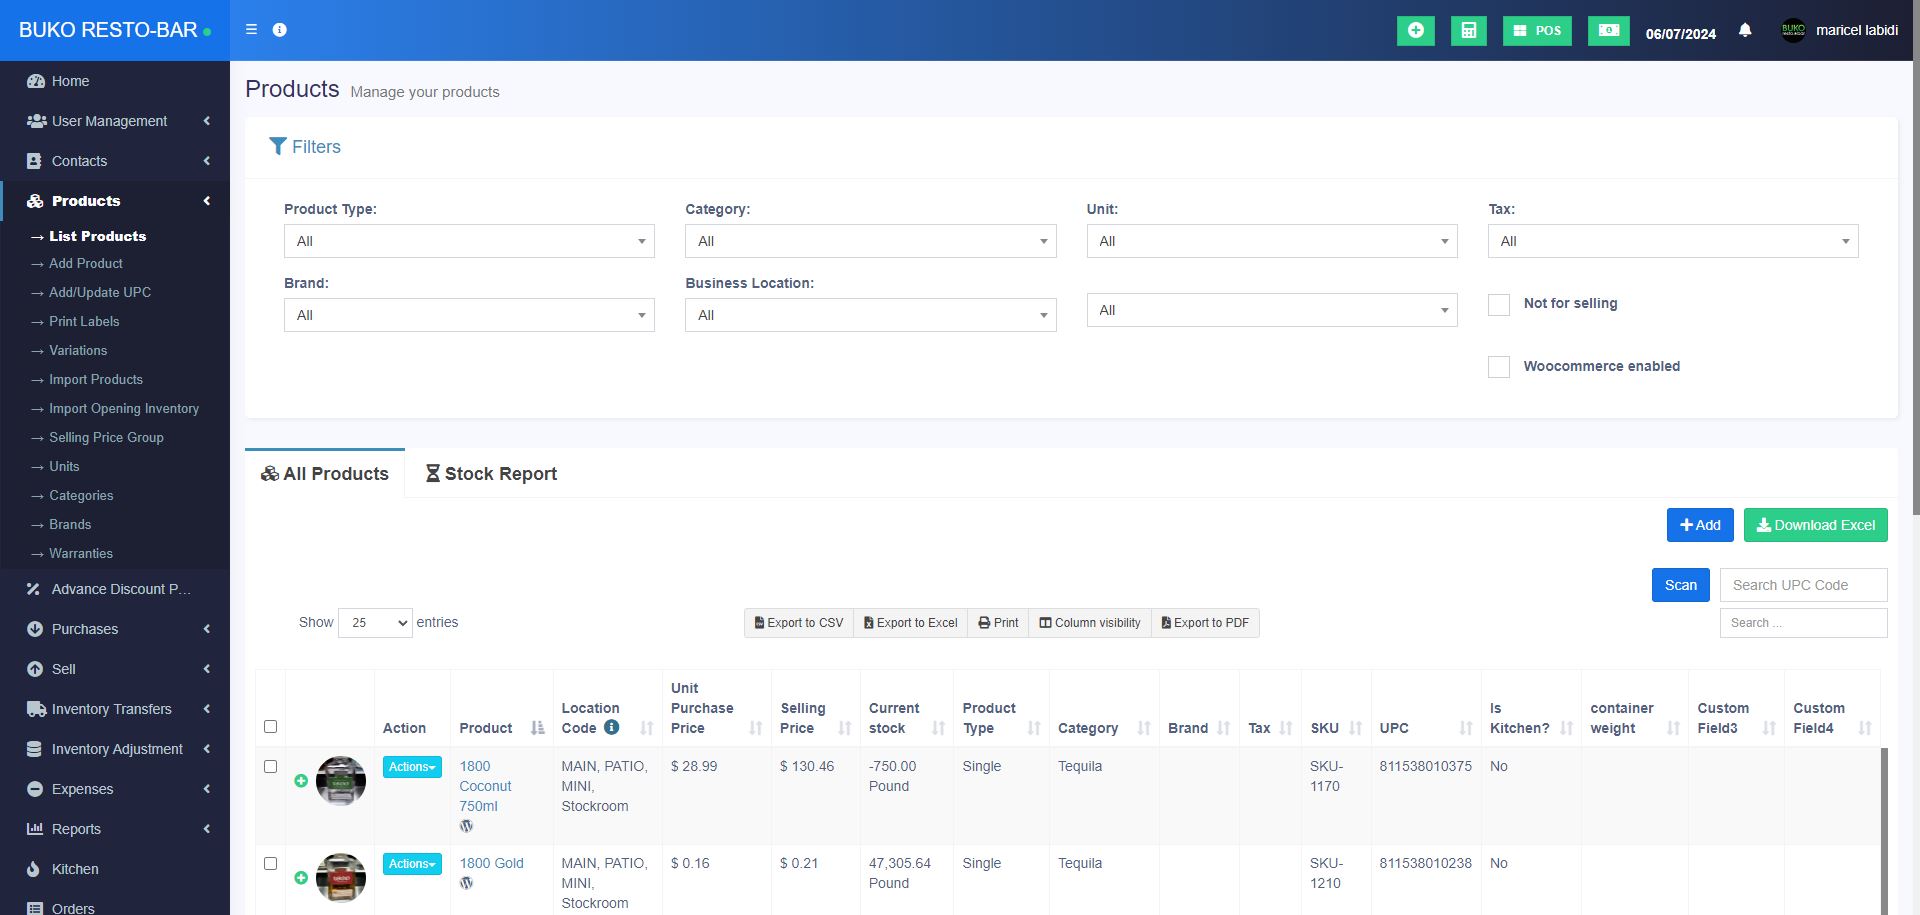Open Add Product in the sidebar
This screenshot has height=915, width=1920.
point(86,264)
